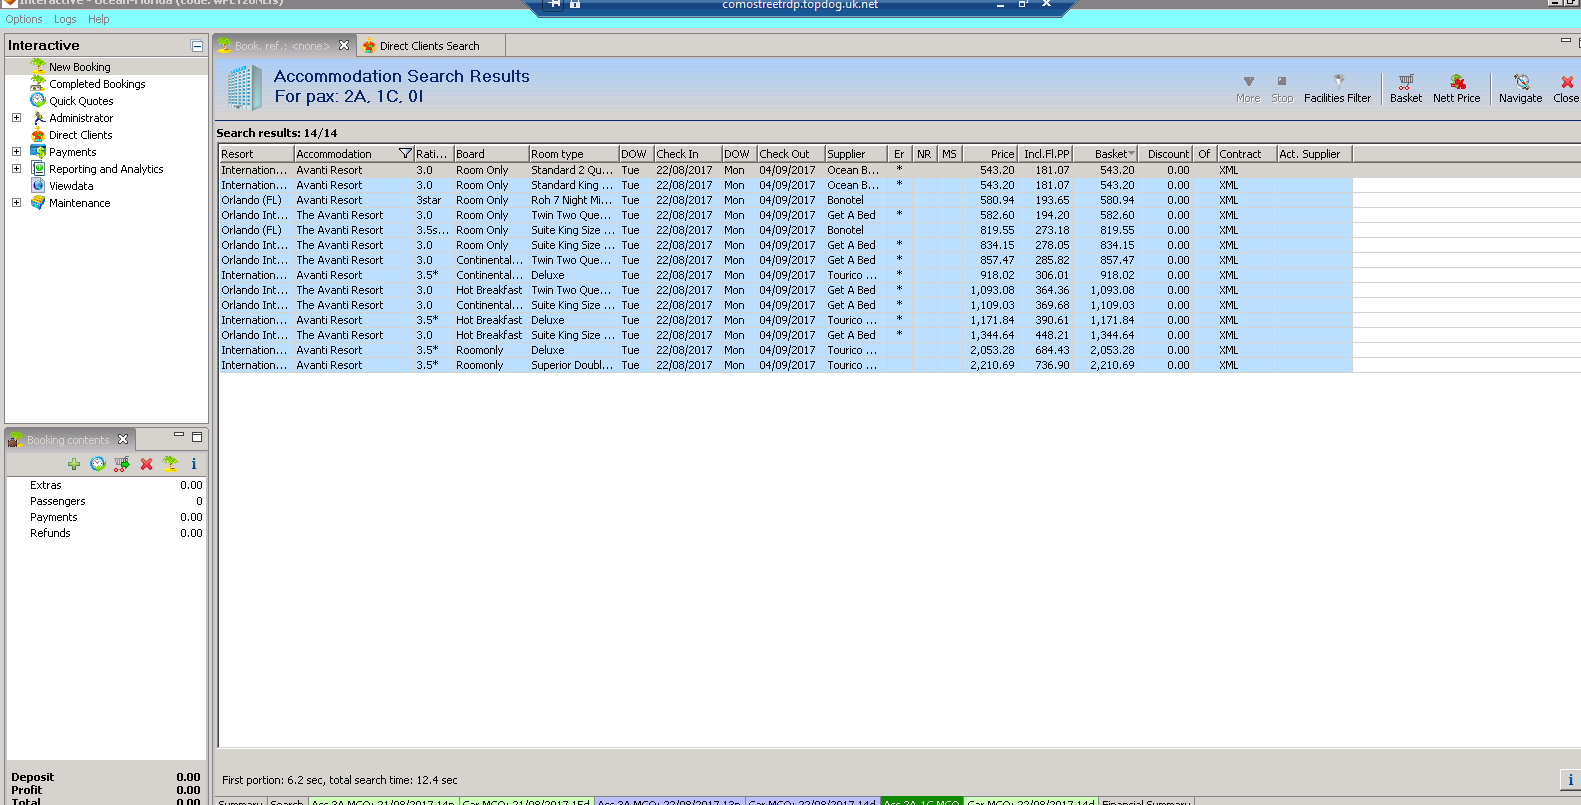
Task: Minimize the main editor area
Action: pyautogui.click(x=1566, y=41)
